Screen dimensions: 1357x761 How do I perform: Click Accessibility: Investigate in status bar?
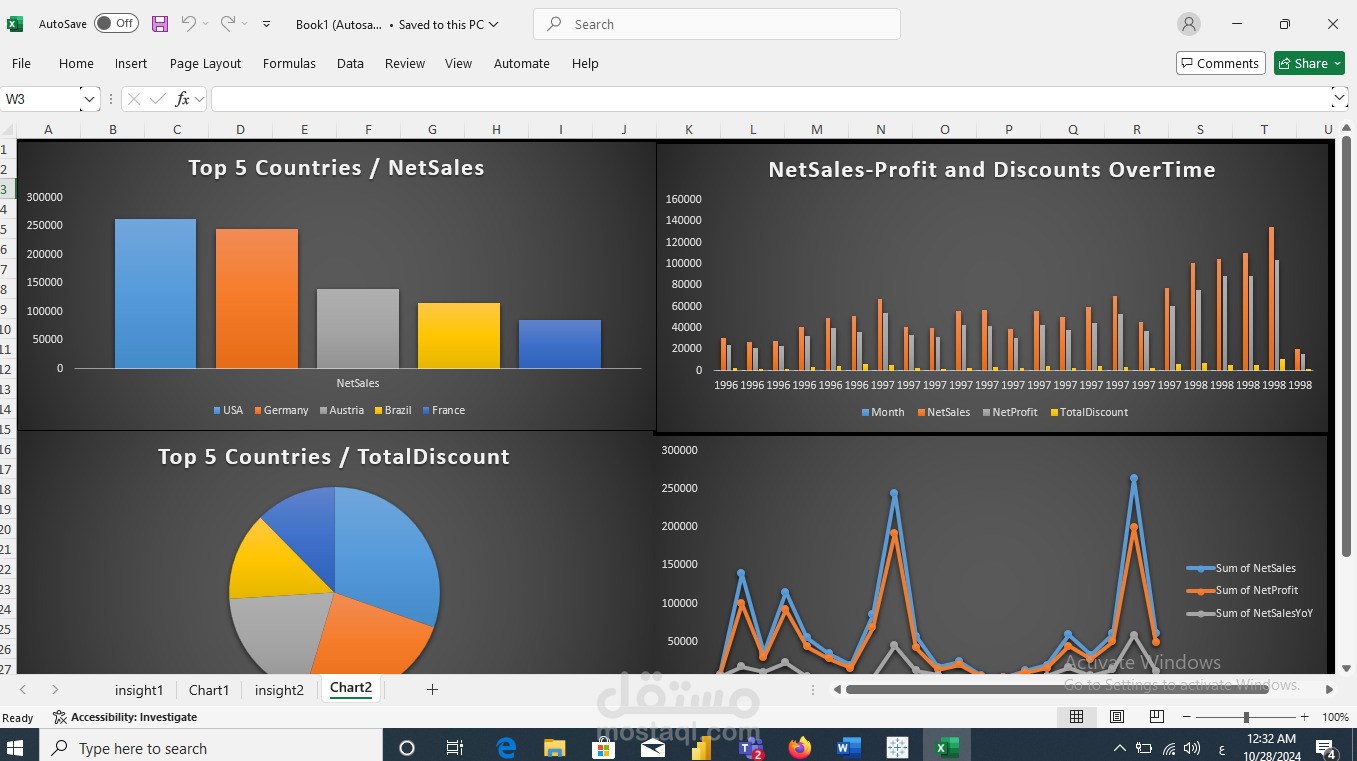tap(125, 717)
